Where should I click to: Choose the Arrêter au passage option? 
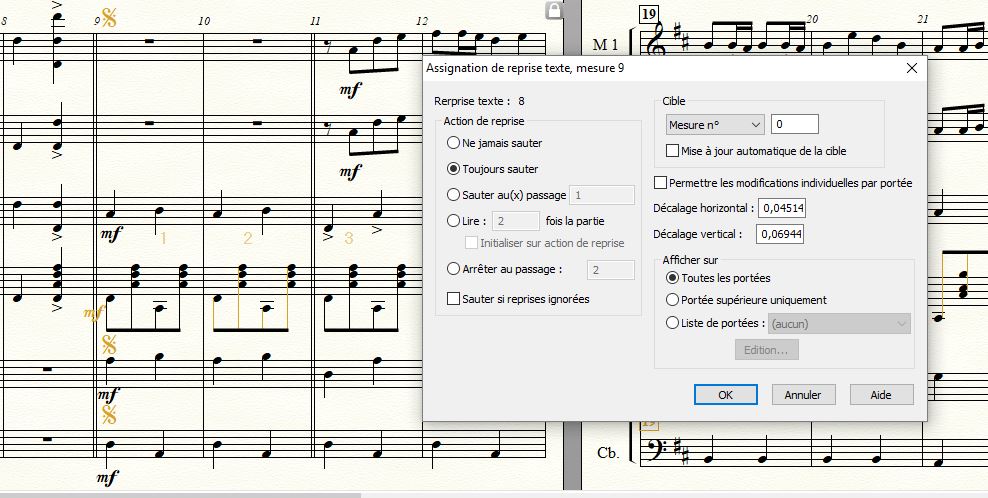[454, 269]
